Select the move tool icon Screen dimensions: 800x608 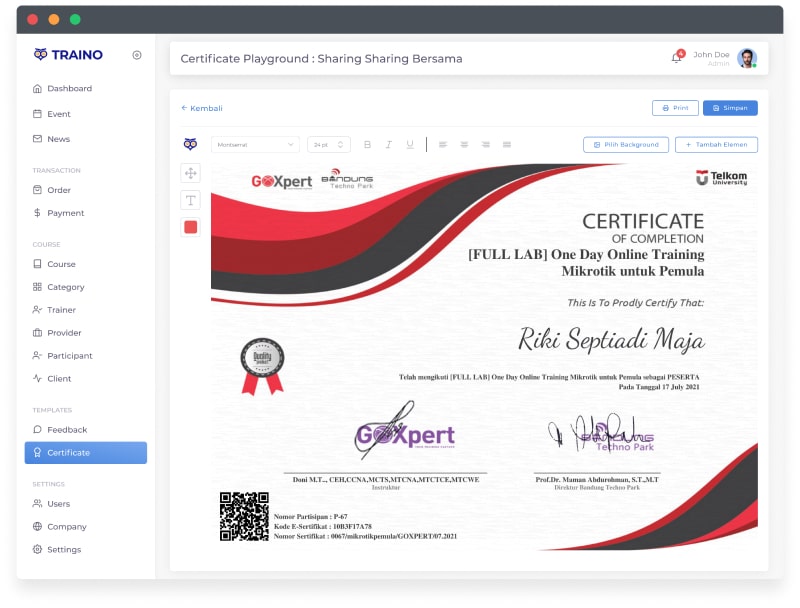coord(190,173)
